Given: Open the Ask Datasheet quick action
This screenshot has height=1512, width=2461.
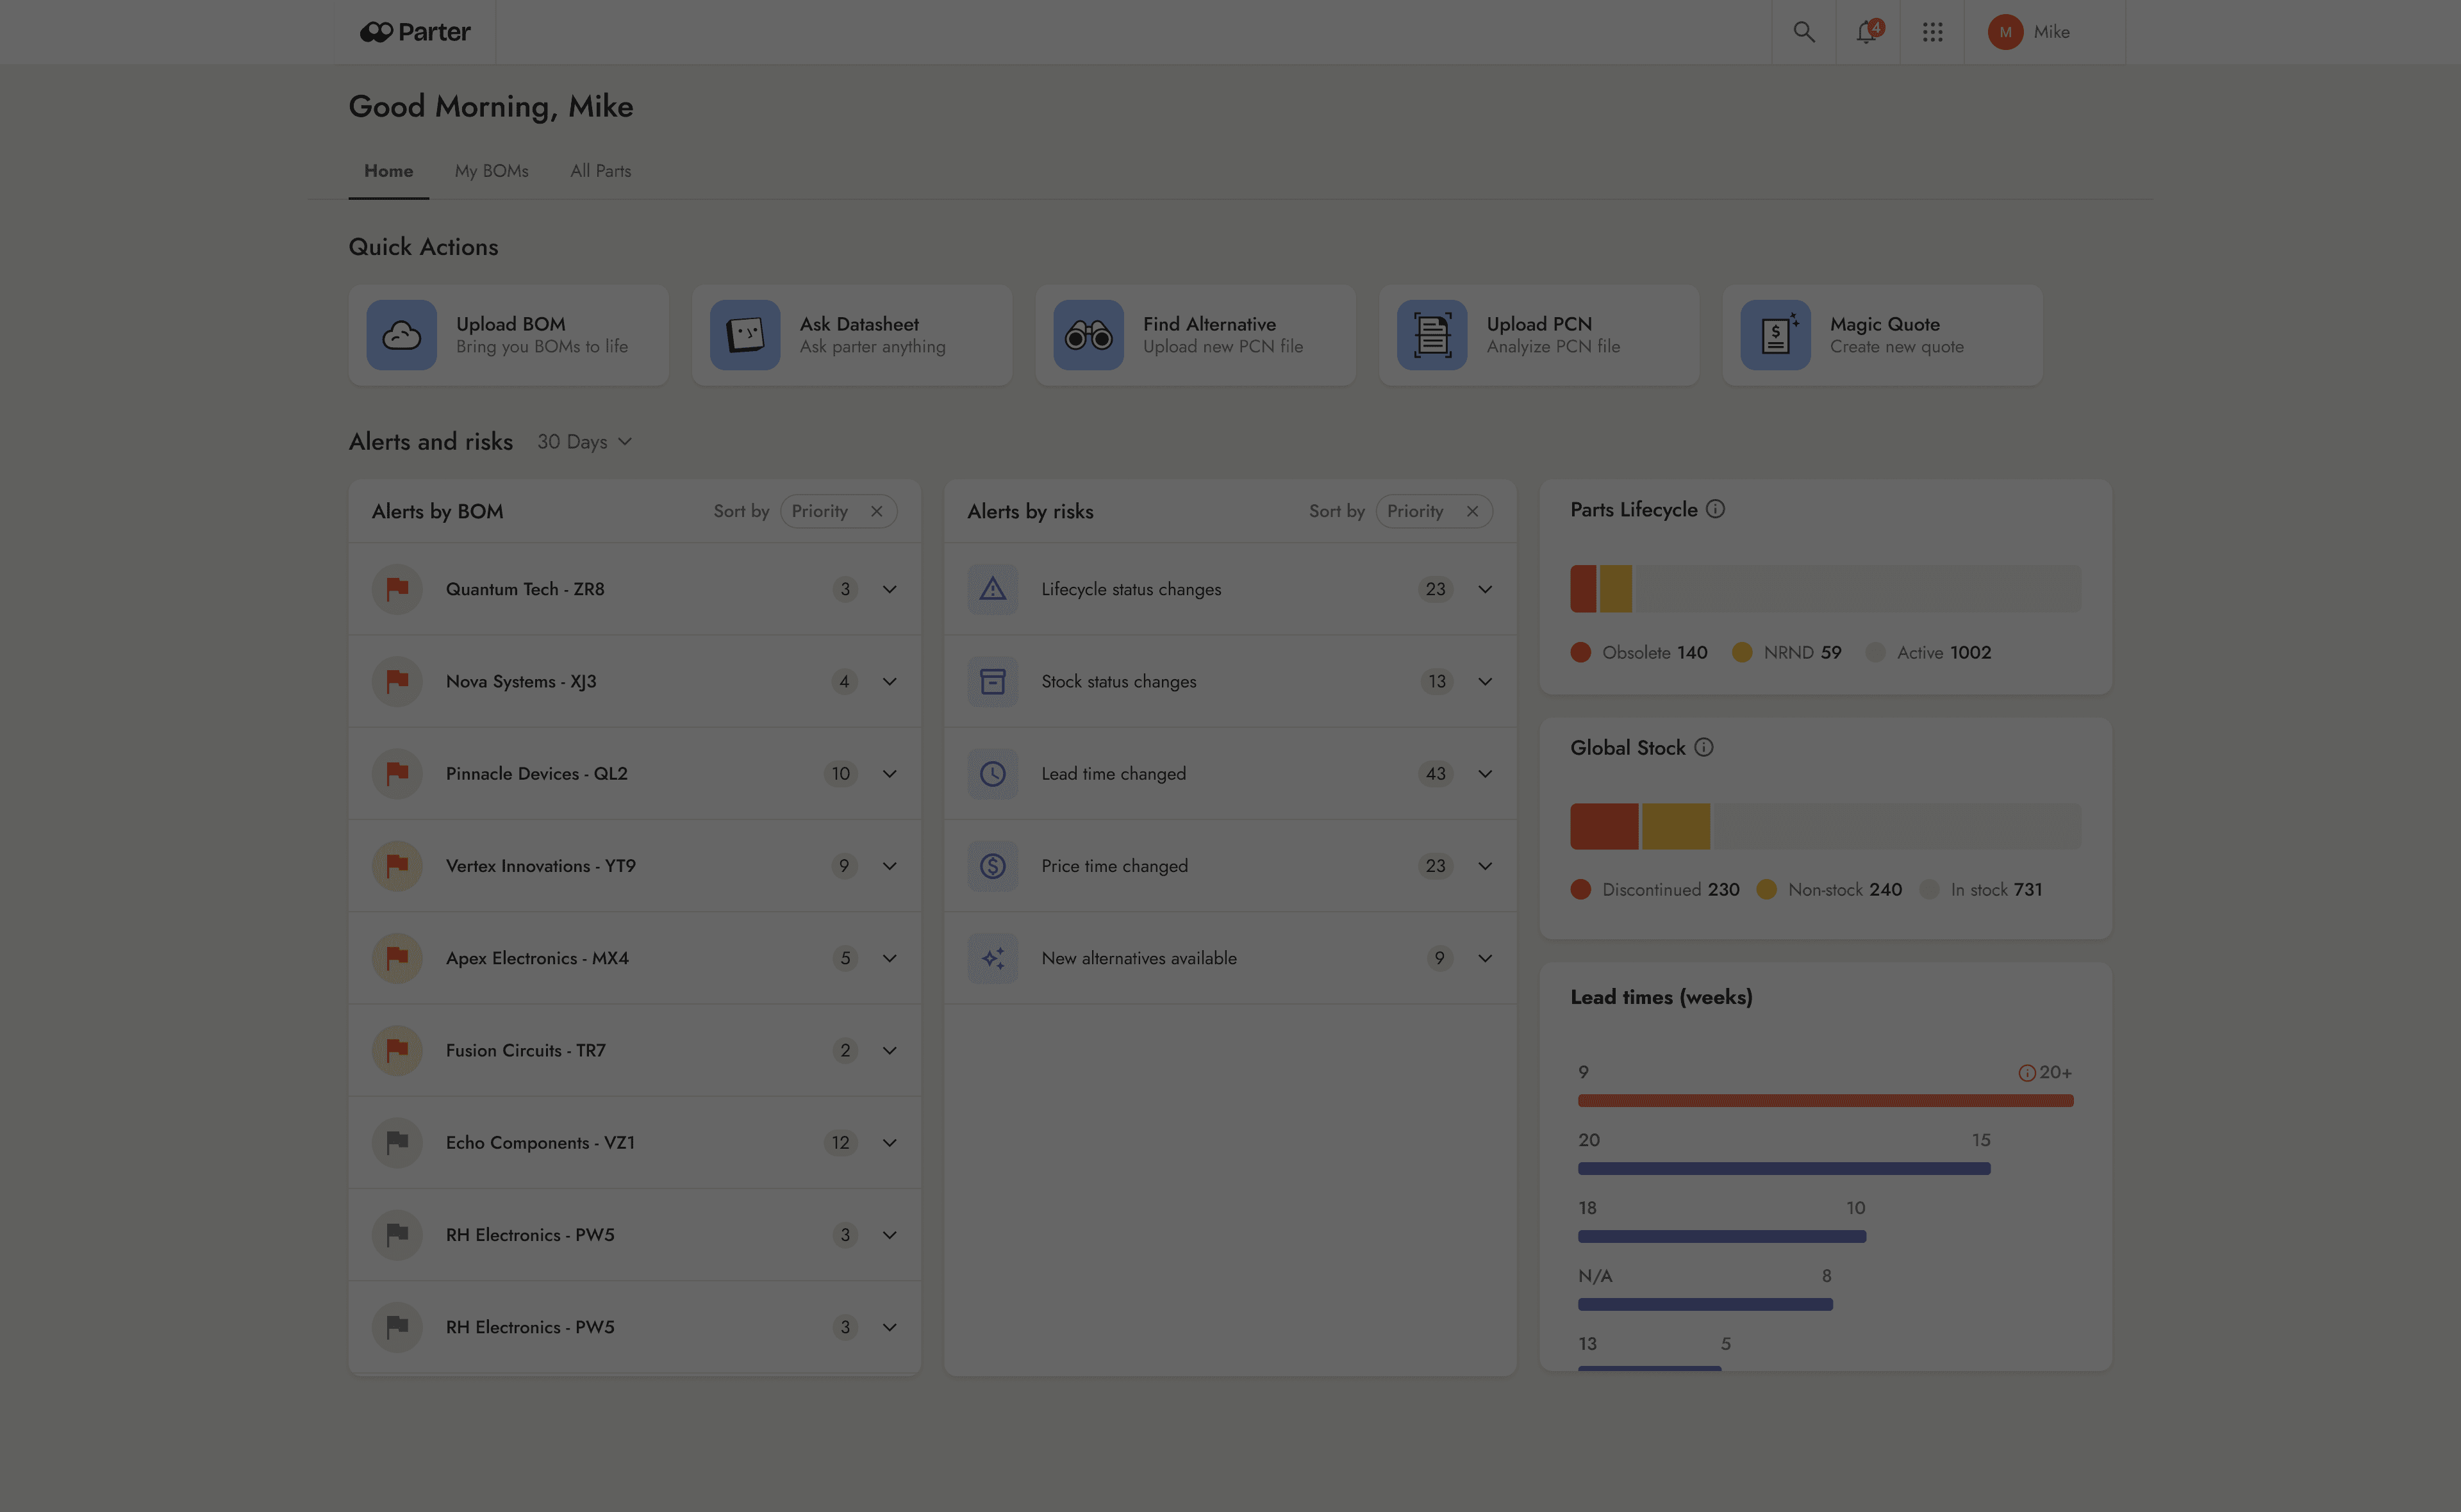Looking at the screenshot, I should pyautogui.click(x=851, y=335).
